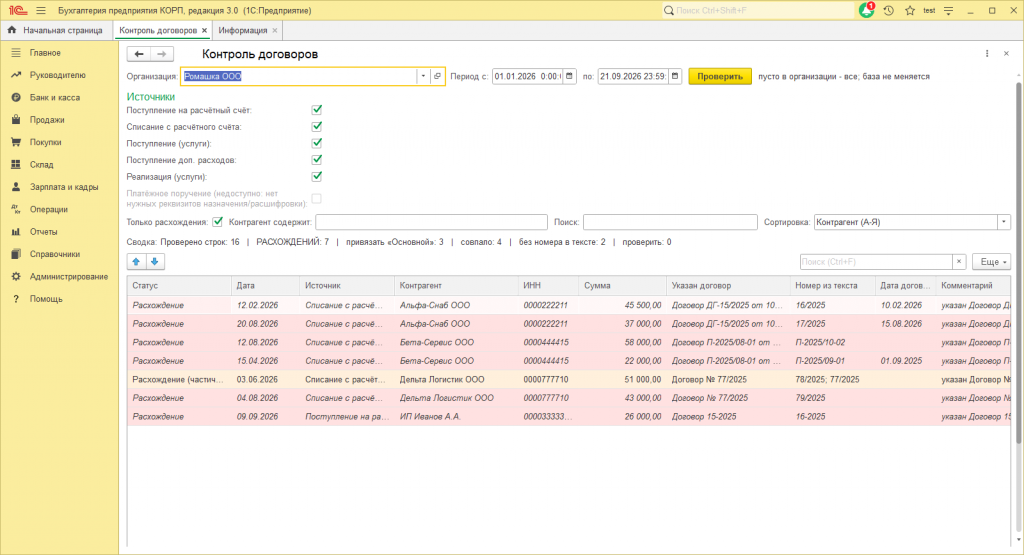The width and height of the screenshot is (1024, 555).
Task: Expand the Организация dropdown list
Action: coord(423,76)
